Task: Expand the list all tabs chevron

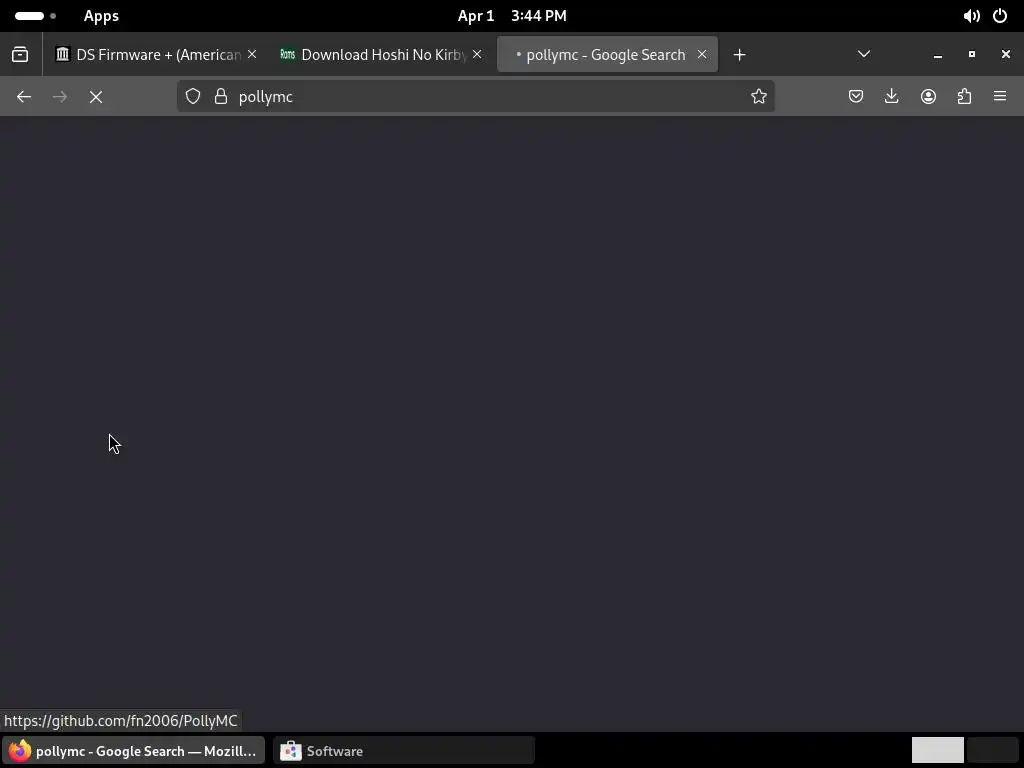Action: click(863, 54)
